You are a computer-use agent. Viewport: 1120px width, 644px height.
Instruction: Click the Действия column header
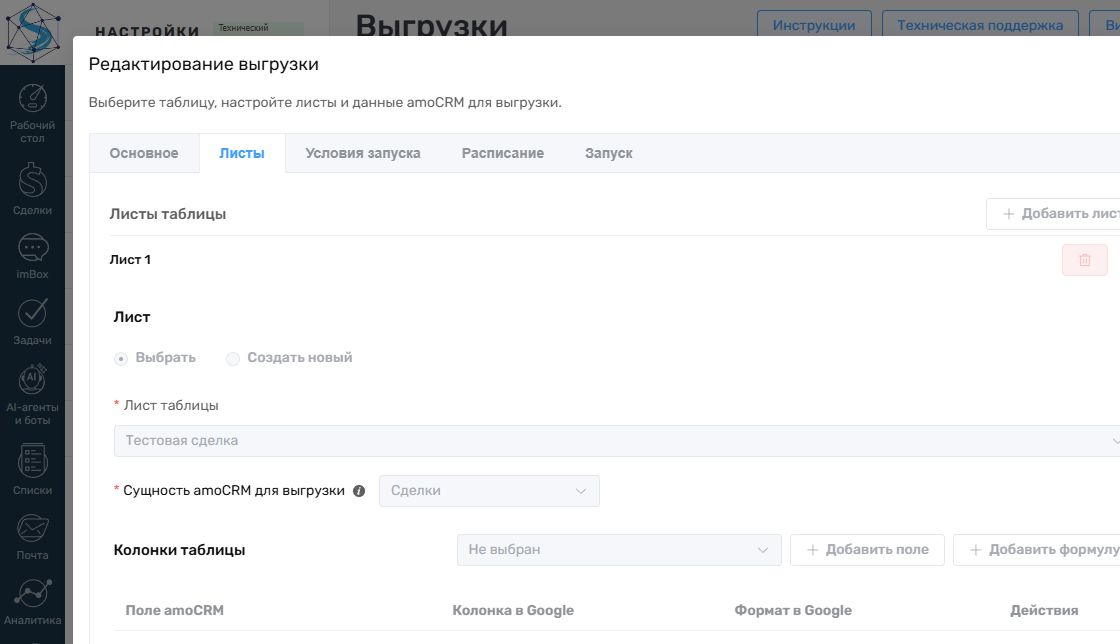(x=1044, y=610)
